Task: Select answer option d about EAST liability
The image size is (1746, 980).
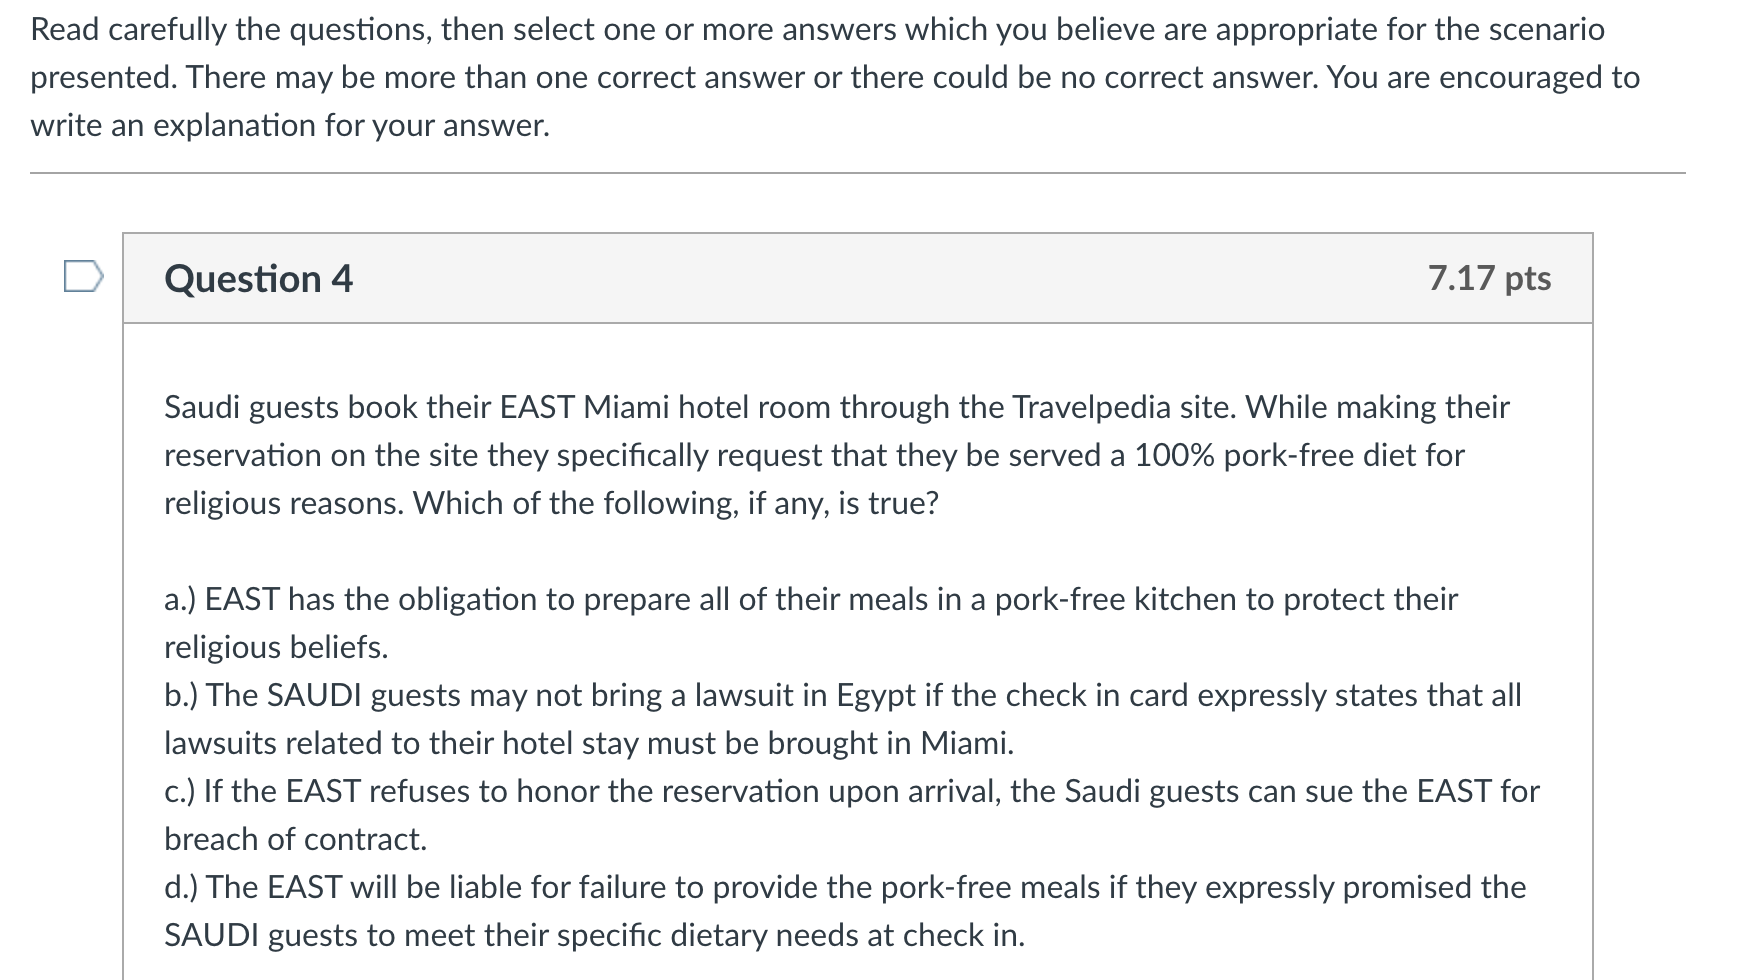Action: click(845, 911)
